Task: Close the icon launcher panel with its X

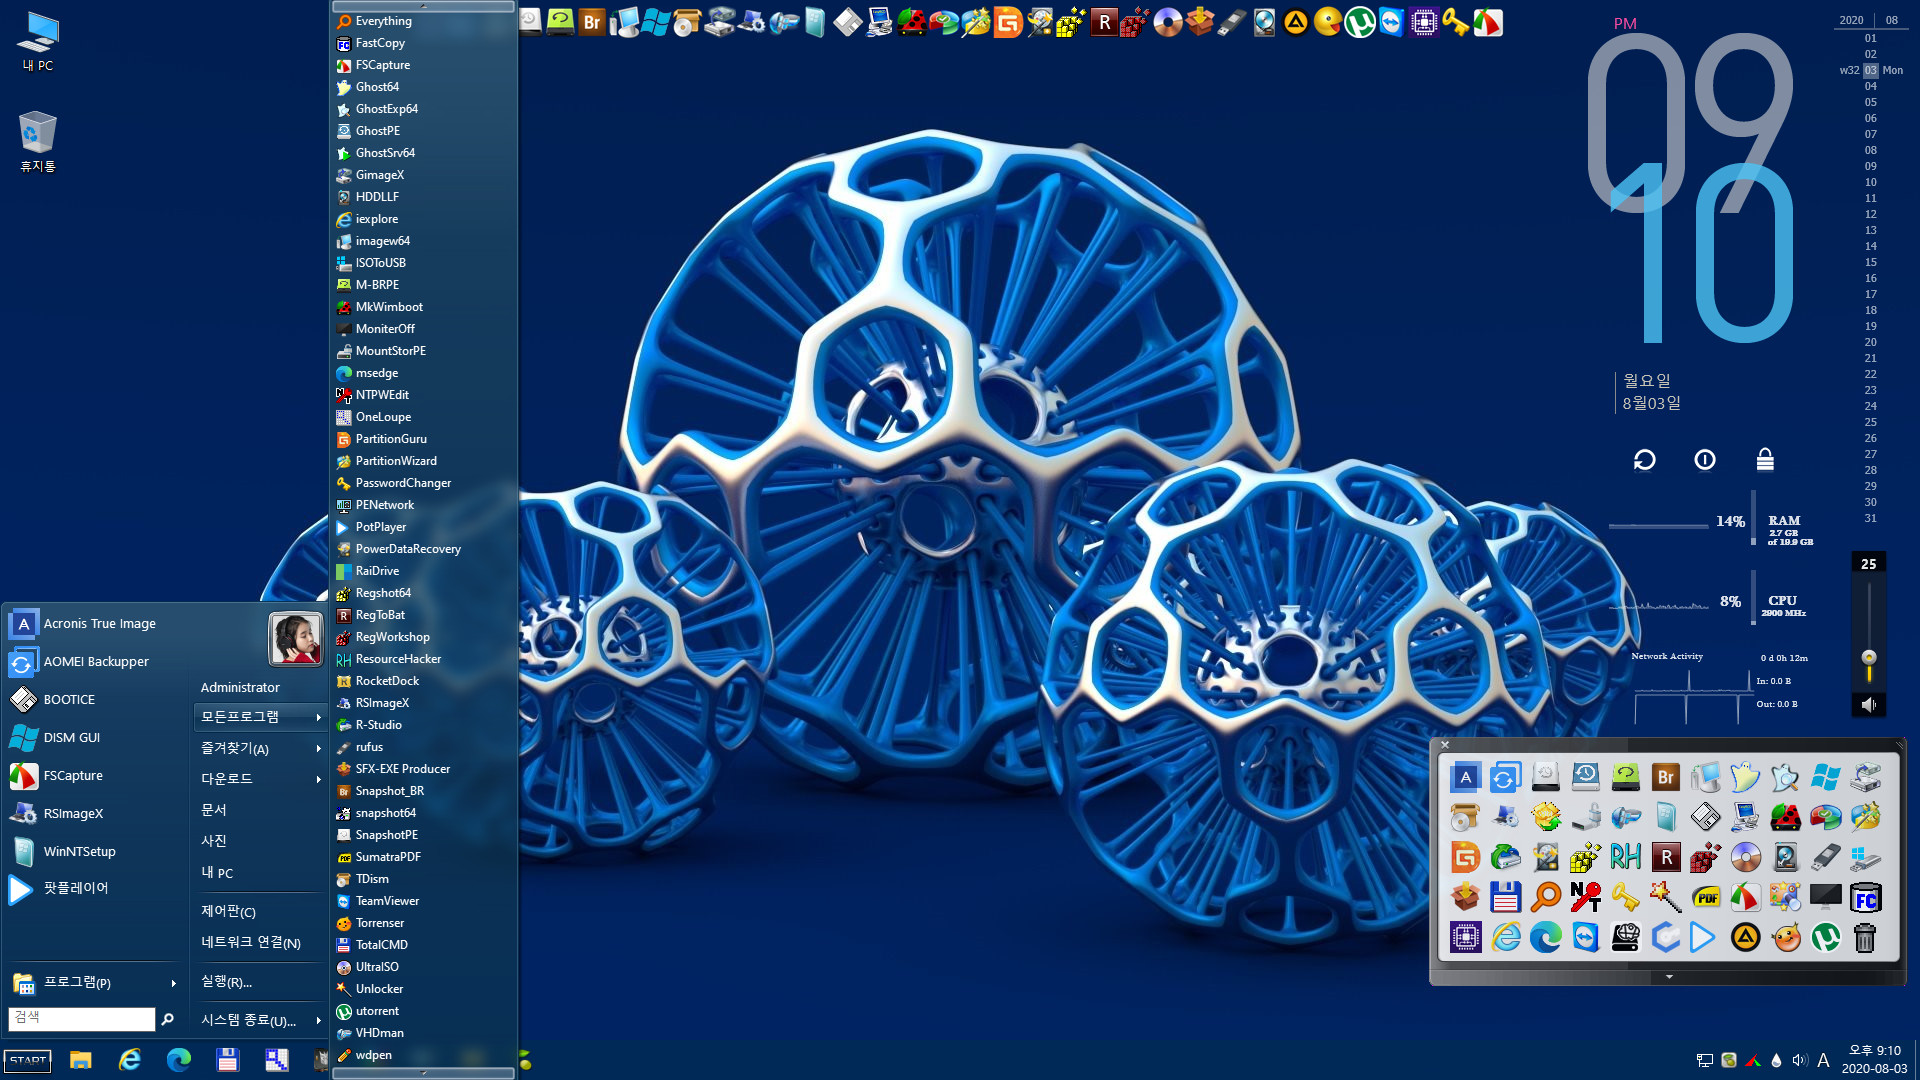Action: click(x=1445, y=745)
